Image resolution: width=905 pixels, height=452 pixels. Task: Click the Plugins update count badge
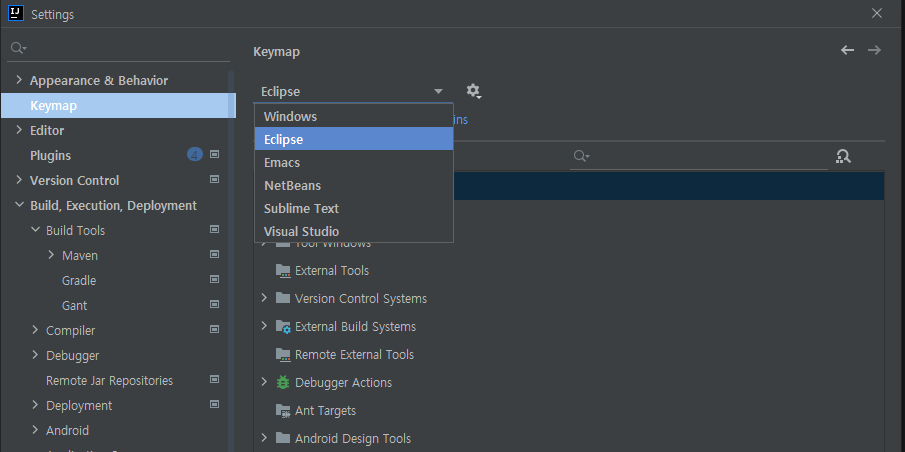195,155
